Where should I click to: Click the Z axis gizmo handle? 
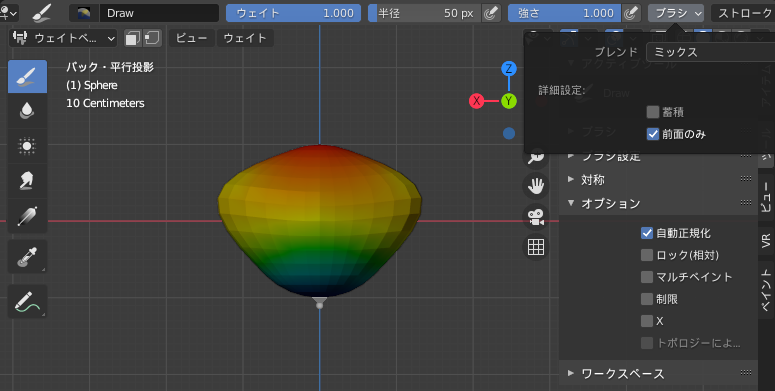(x=509, y=69)
